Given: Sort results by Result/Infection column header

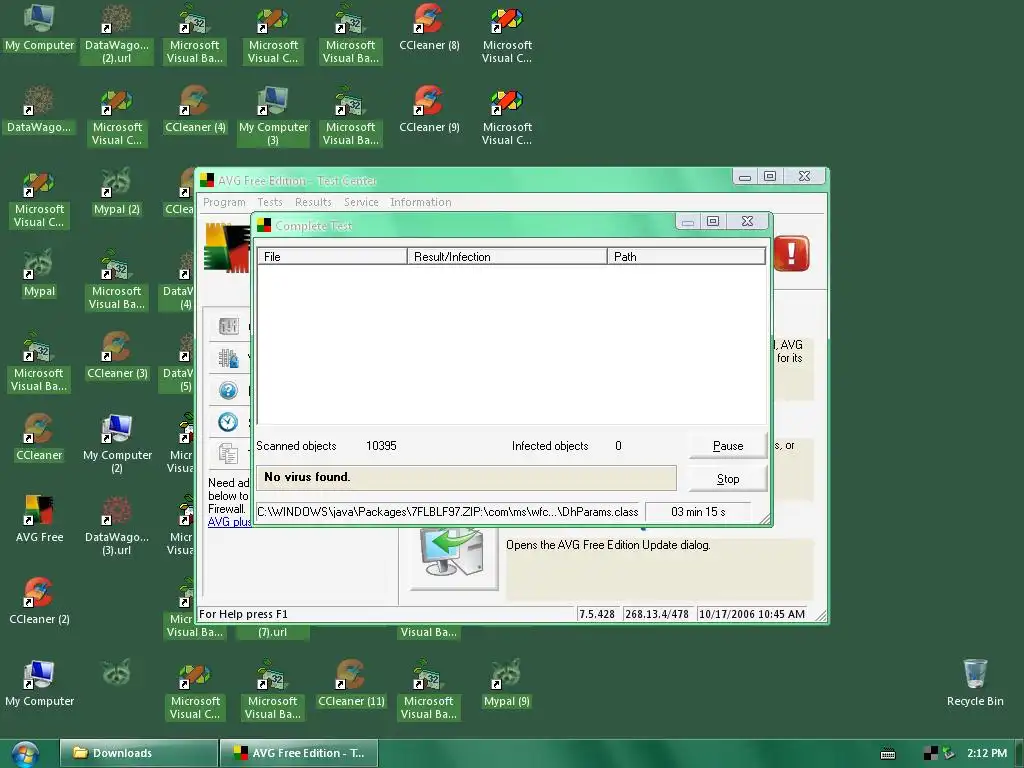Looking at the screenshot, I should [507, 257].
